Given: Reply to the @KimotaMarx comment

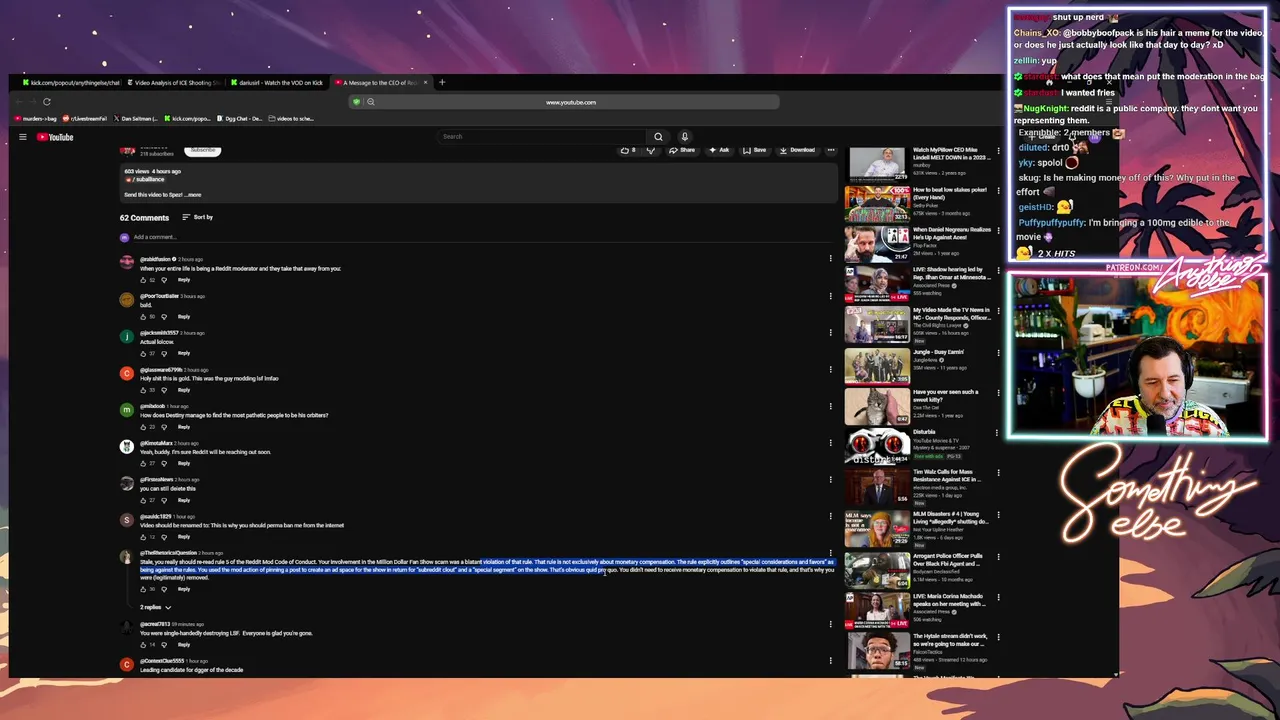Looking at the screenshot, I should (x=184, y=464).
